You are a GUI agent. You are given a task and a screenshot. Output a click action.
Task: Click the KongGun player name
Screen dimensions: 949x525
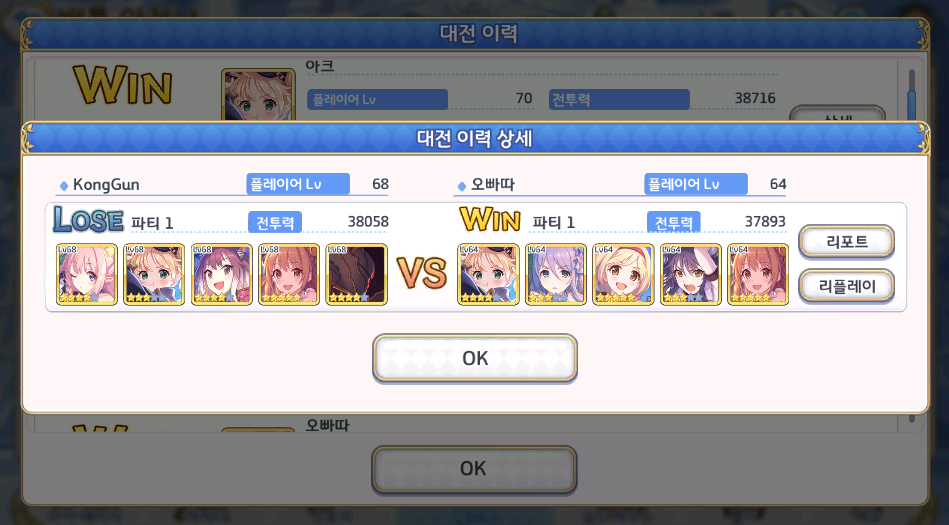pos(106,184)
